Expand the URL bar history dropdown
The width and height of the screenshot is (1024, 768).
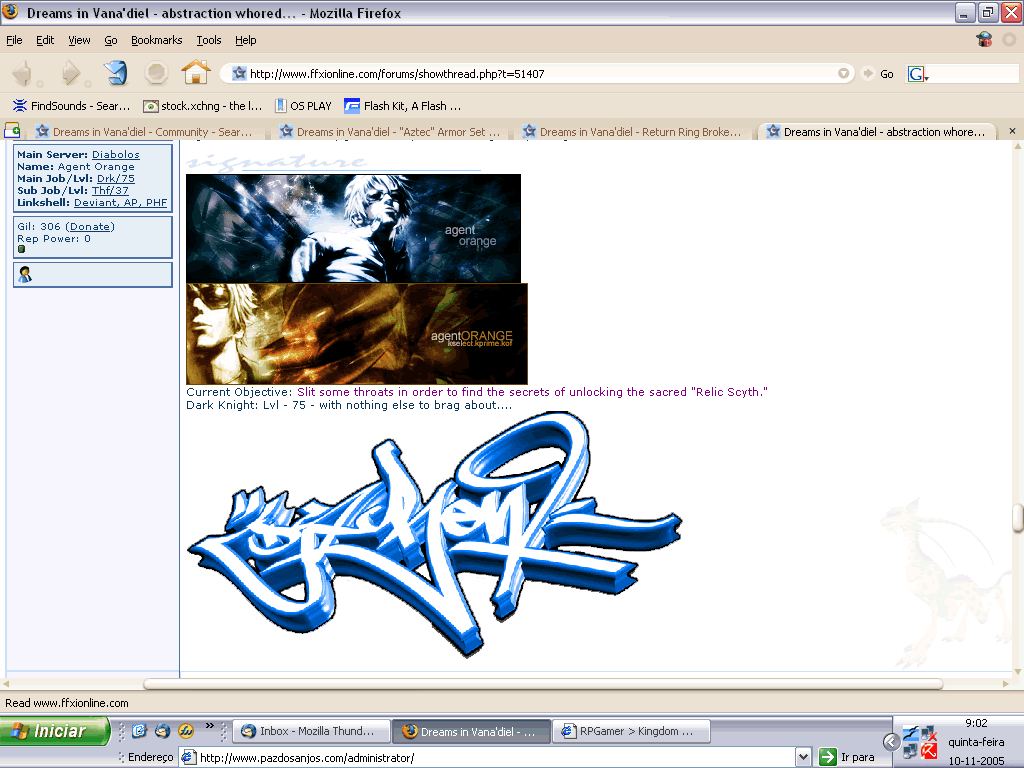click(x=845, y=74)
